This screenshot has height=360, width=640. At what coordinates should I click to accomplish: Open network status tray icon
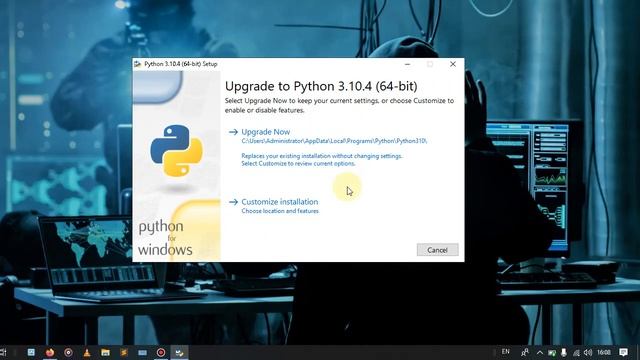click(x=576, y=353)
